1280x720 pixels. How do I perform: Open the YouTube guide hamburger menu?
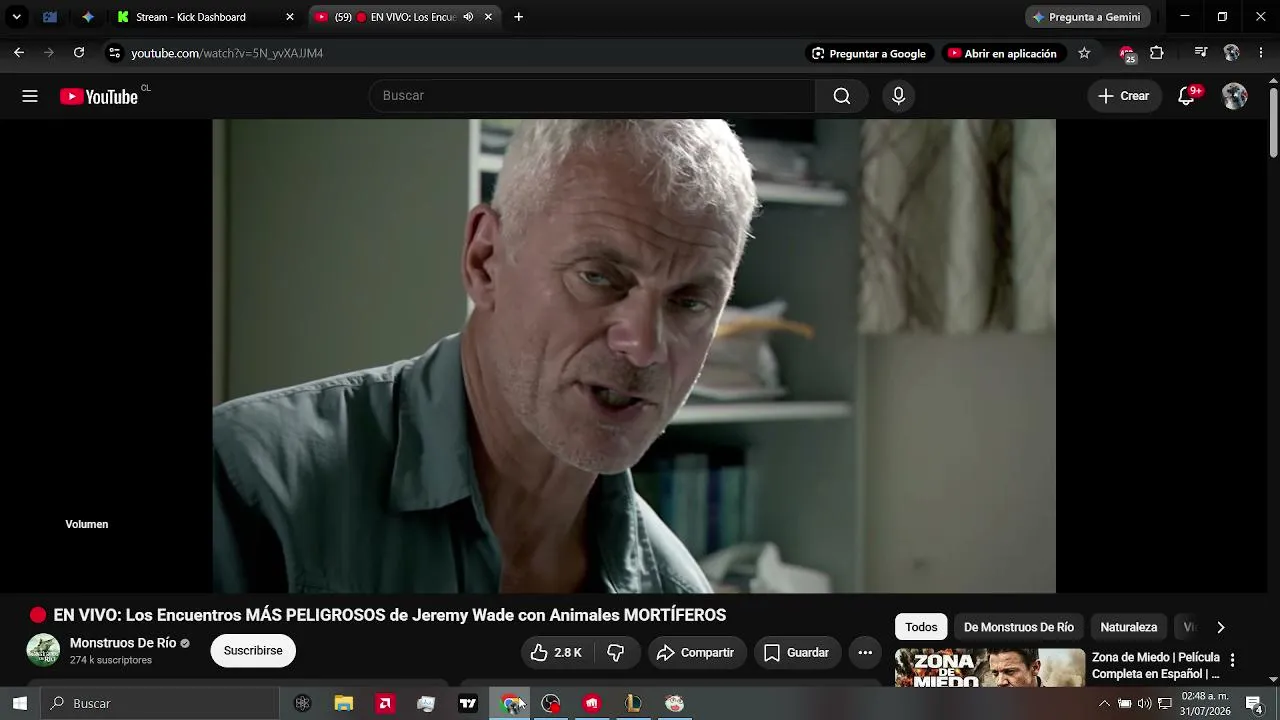coord(30,96)
